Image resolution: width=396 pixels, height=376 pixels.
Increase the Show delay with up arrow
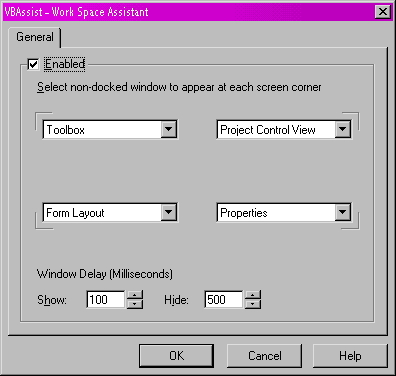(135, 295)
